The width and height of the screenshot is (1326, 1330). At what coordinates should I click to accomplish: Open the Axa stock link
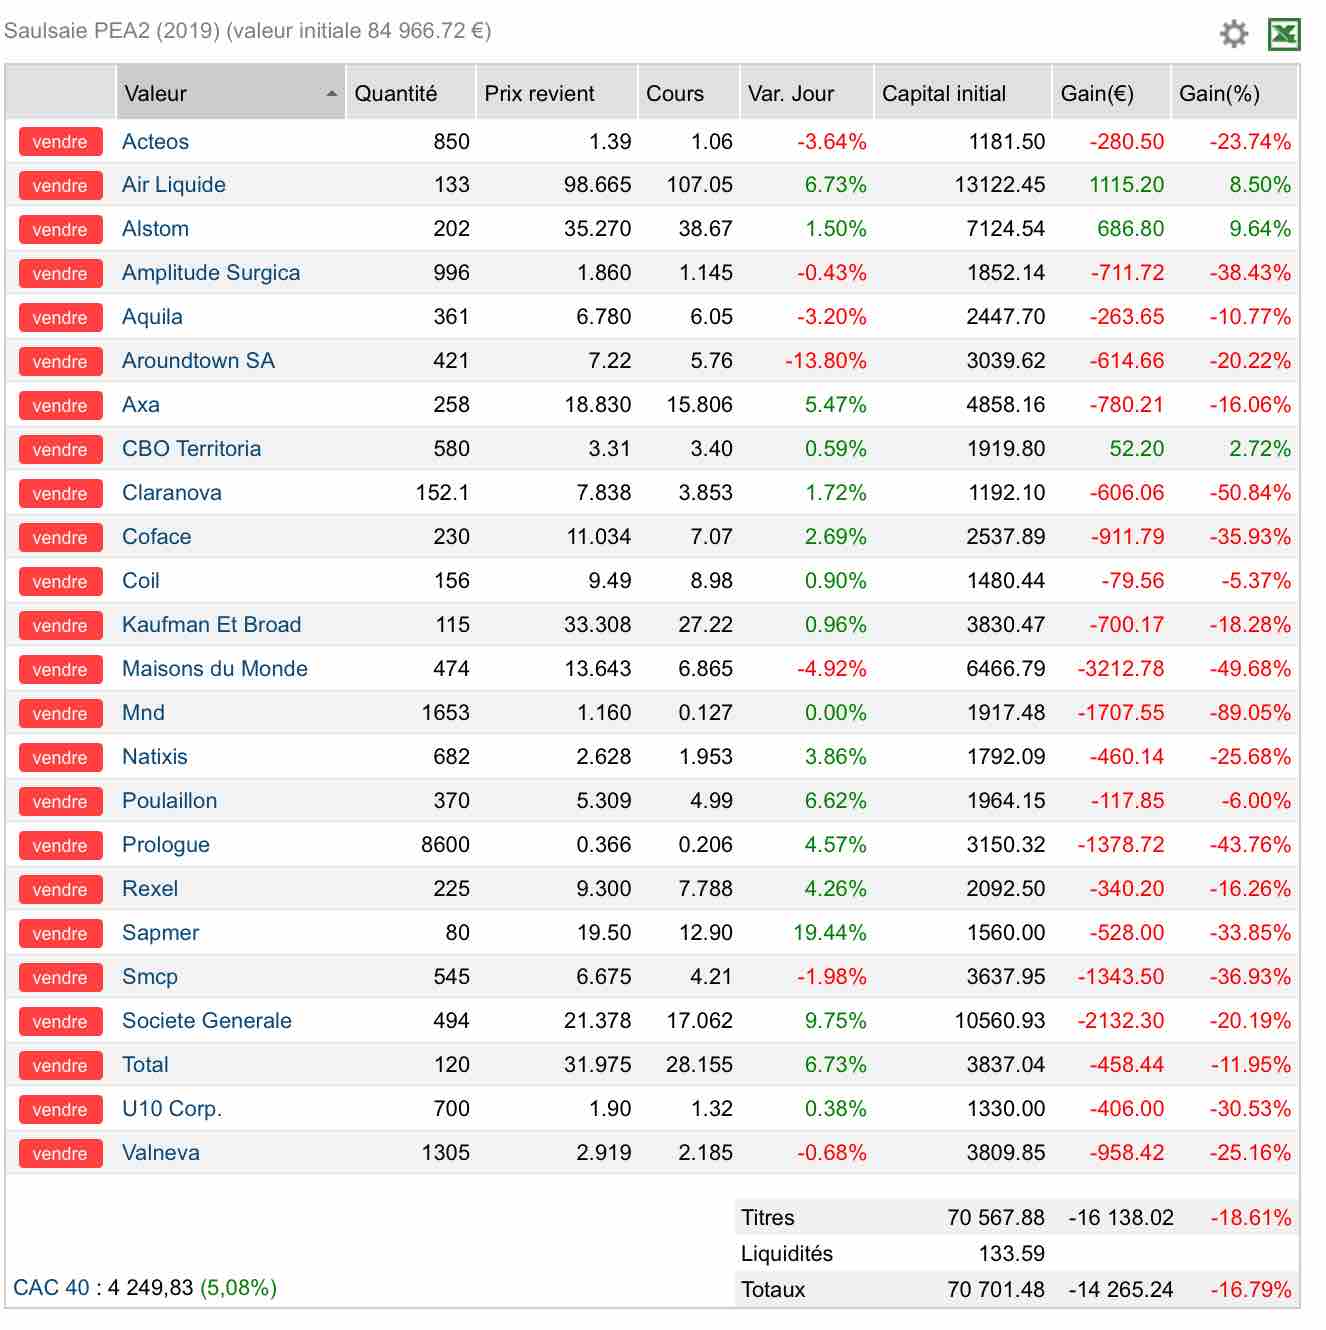pyautogui.click(x=141, y=405)
